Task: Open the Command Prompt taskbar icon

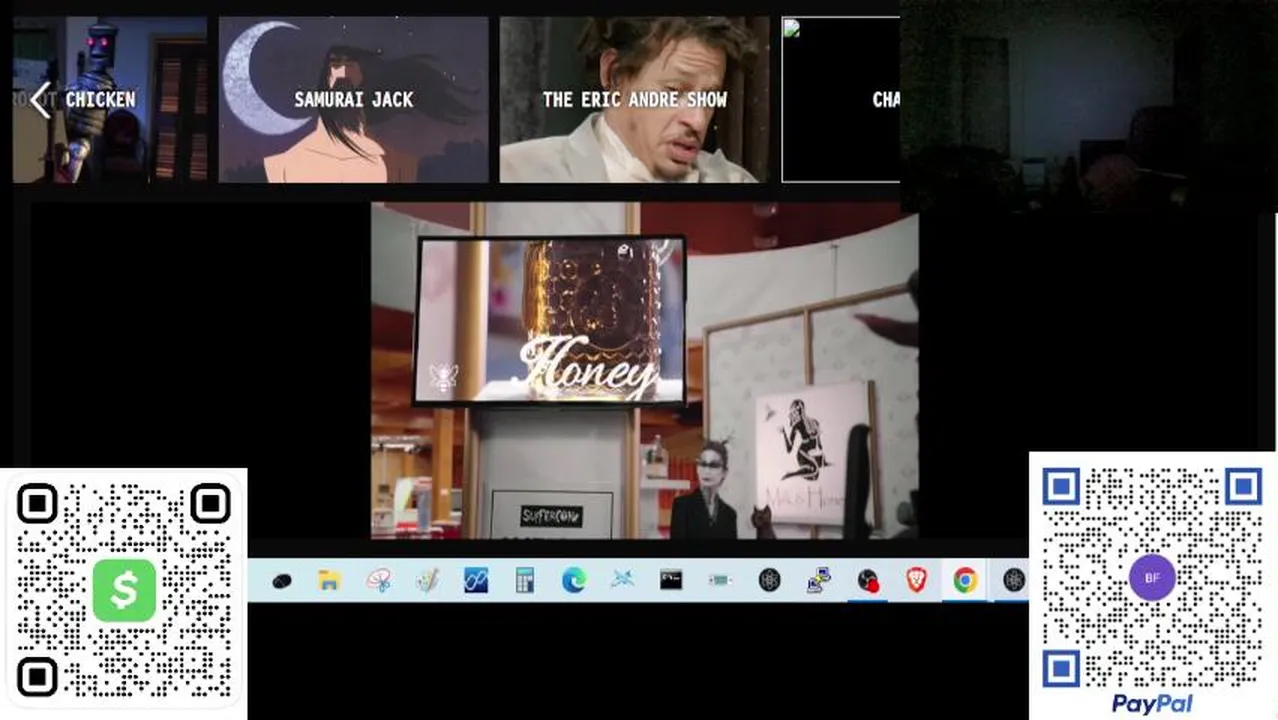Action: coord(671,580)
